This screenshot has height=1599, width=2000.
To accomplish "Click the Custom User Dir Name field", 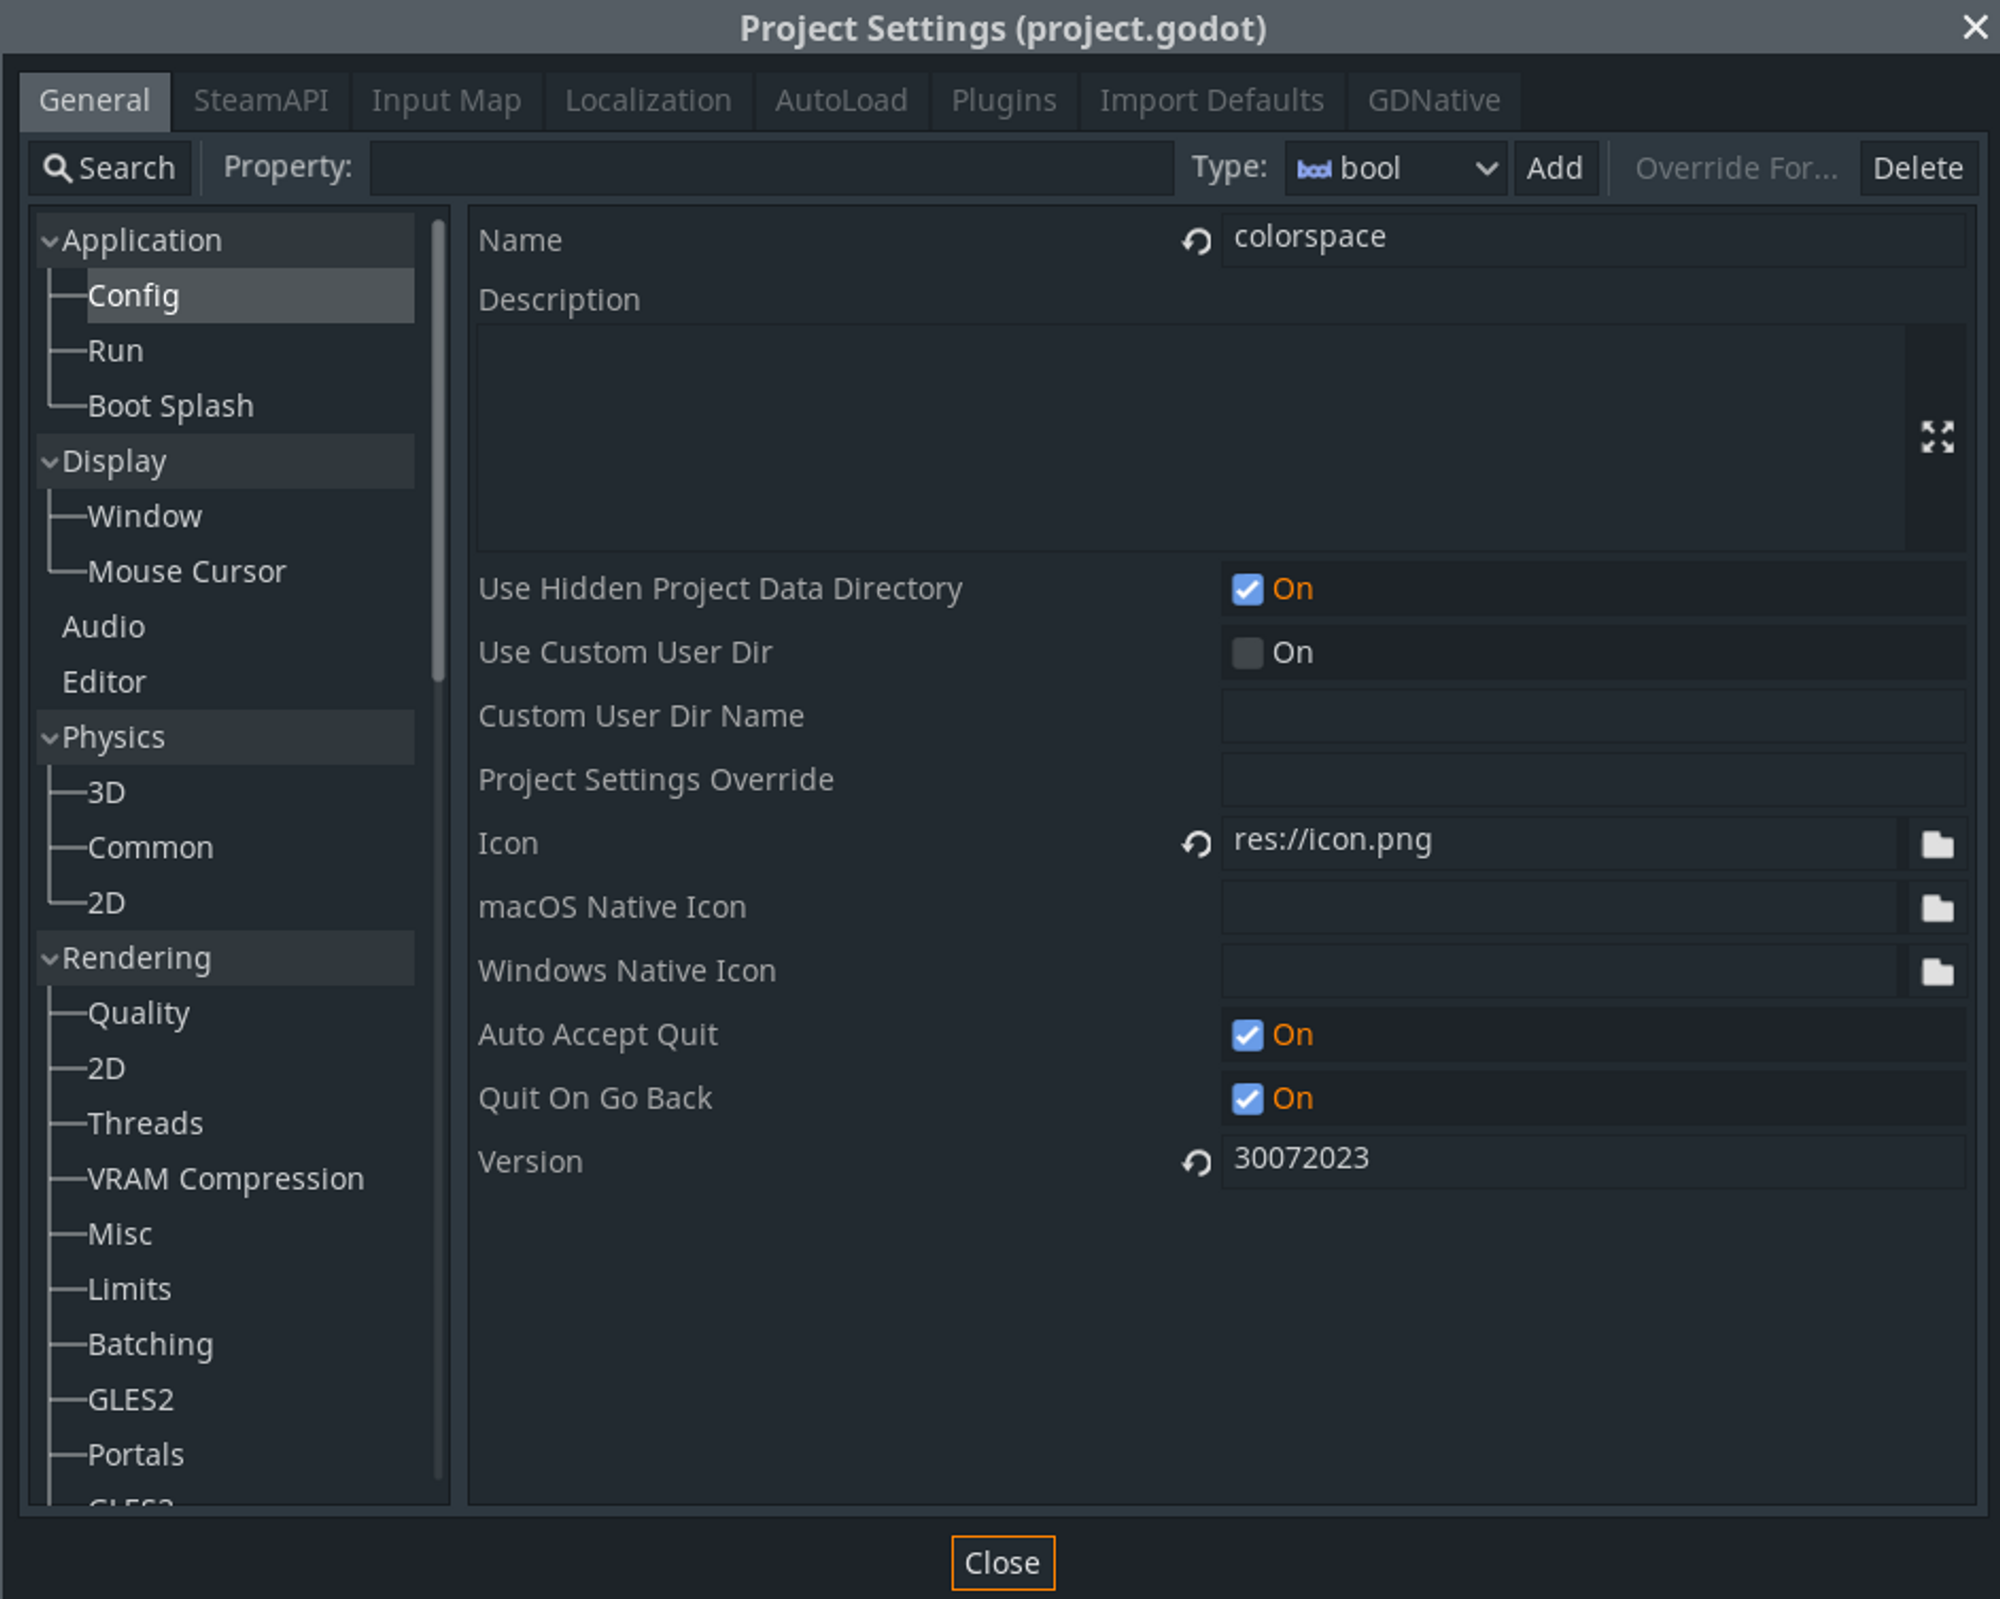I will [x=1593, y=717].
